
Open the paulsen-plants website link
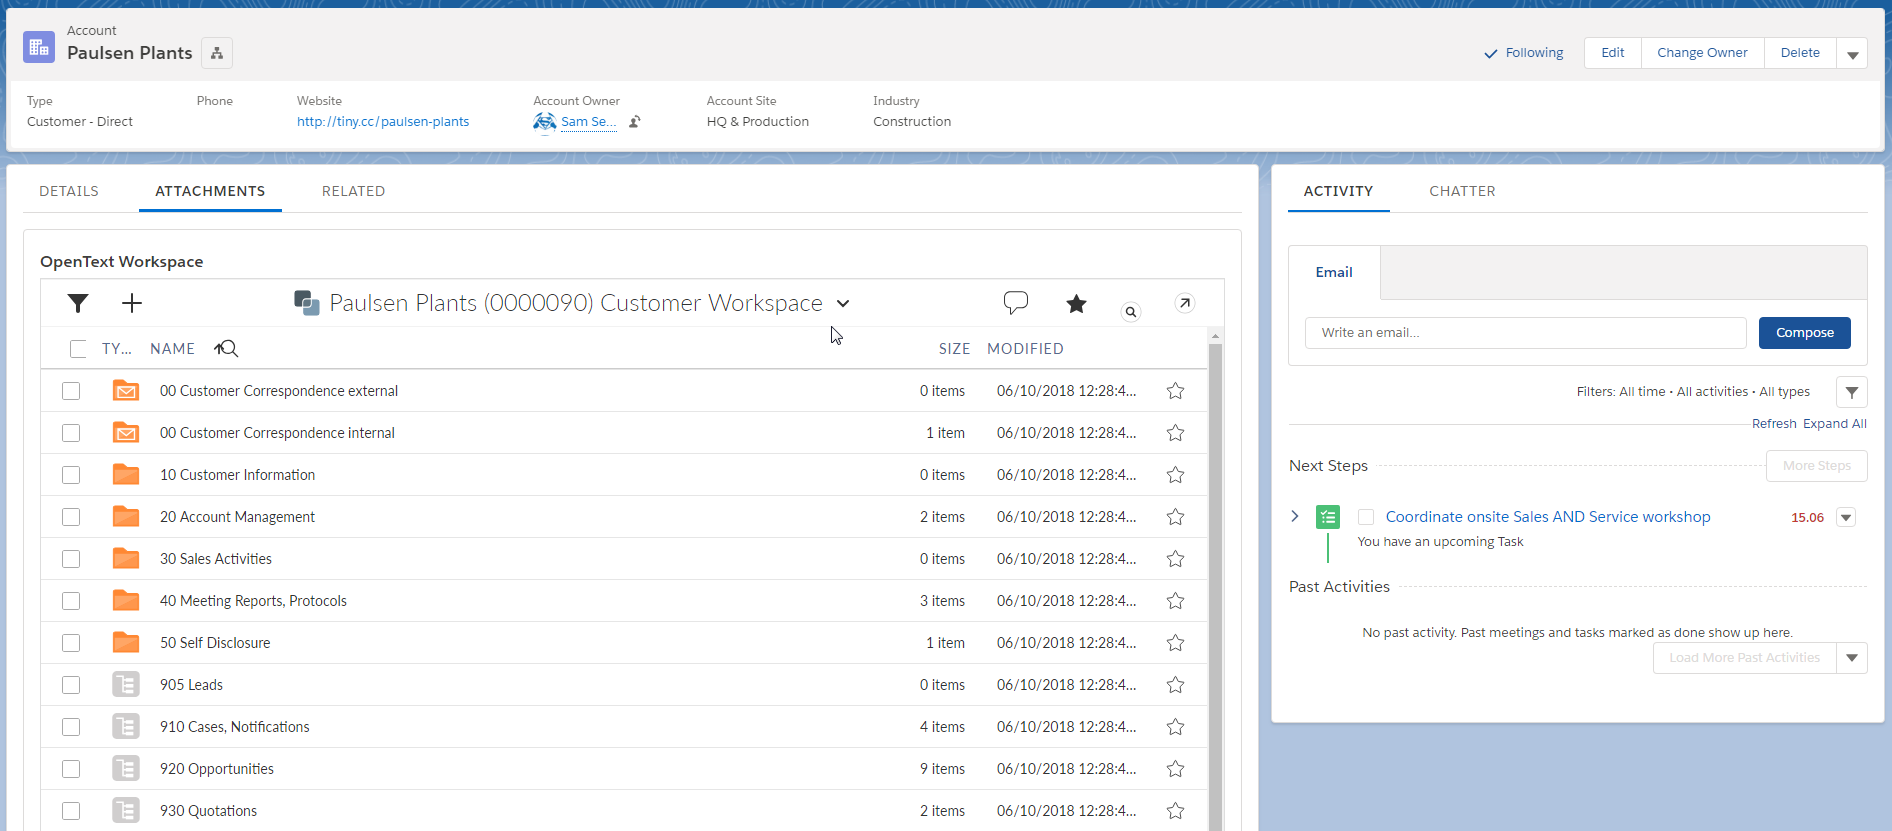383,122
